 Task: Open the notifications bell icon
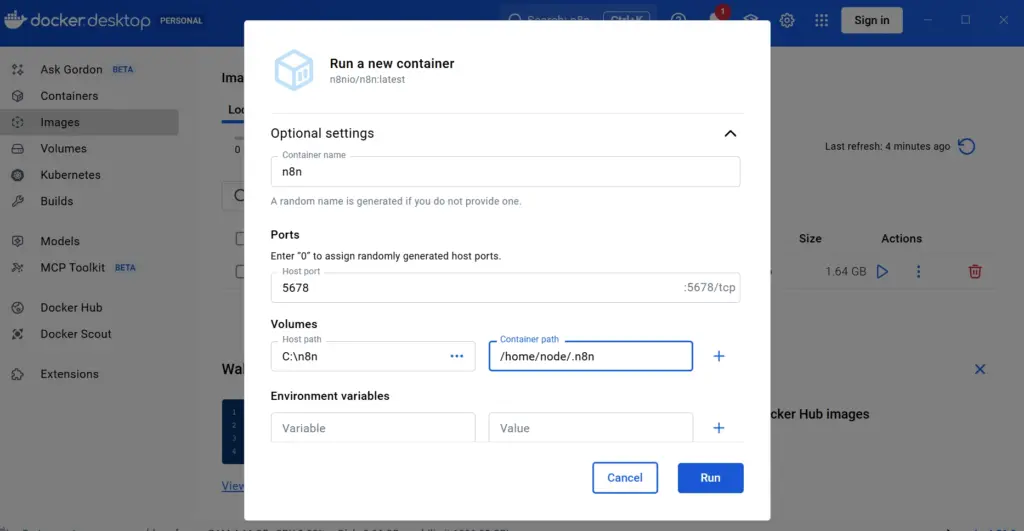[x=716, y=20]
